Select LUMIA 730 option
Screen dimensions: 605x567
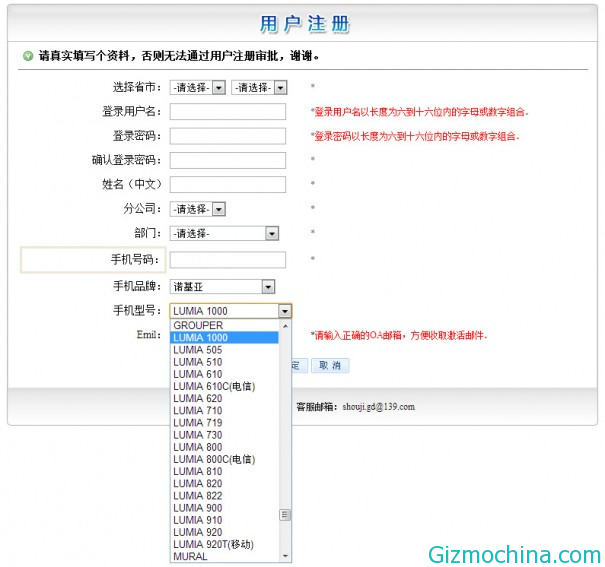[x=224, y=435]
